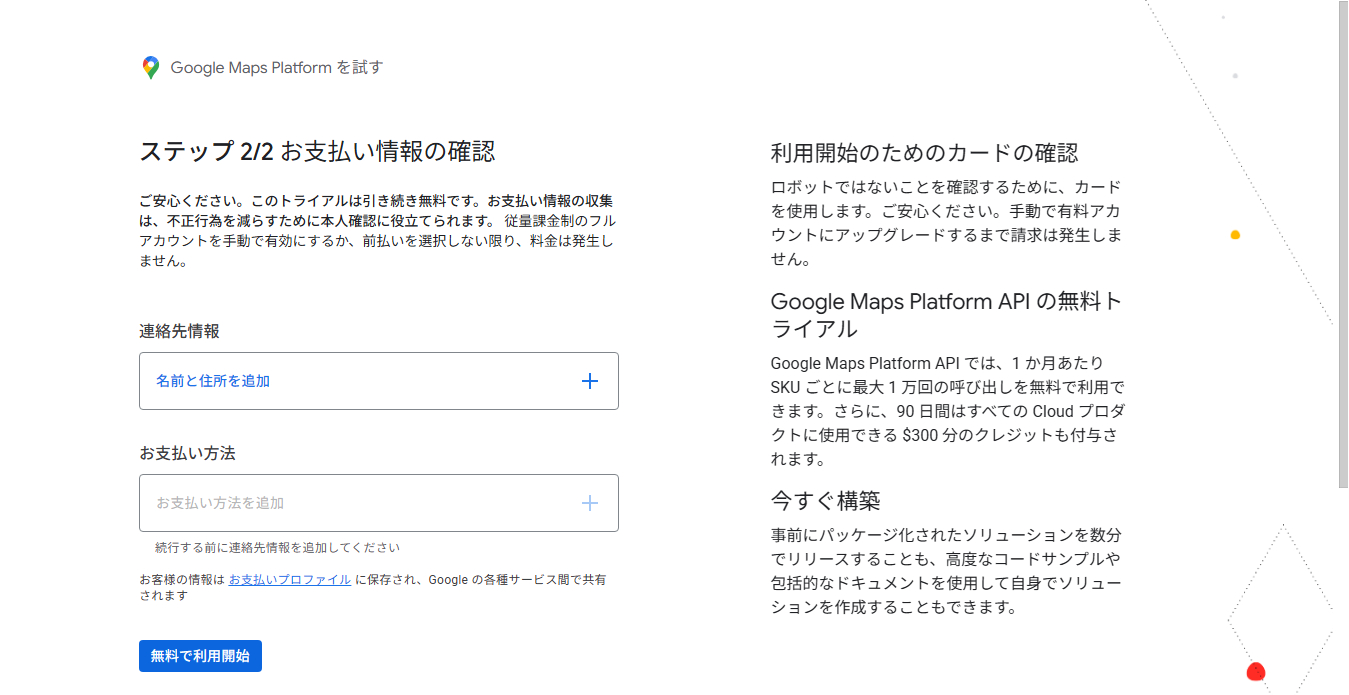Click the Google Maps Platform API の無料トライアル heading
Image resolution: width=1349 pixels, height=695 pixels.
[946, 315]
